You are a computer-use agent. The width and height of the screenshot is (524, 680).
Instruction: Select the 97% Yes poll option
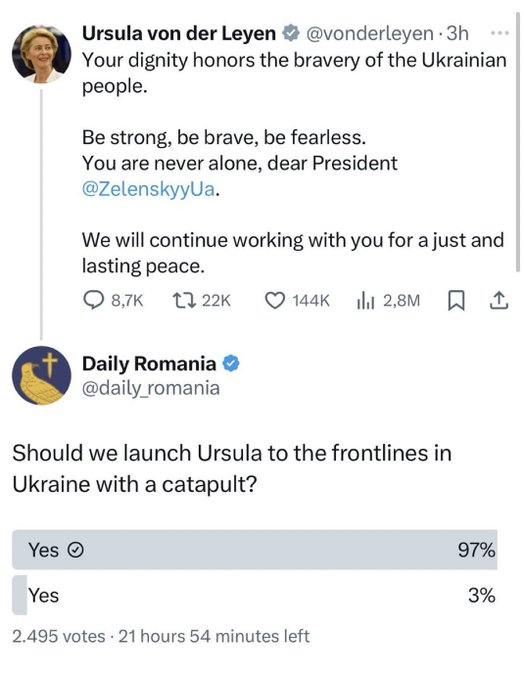[255, 549]
